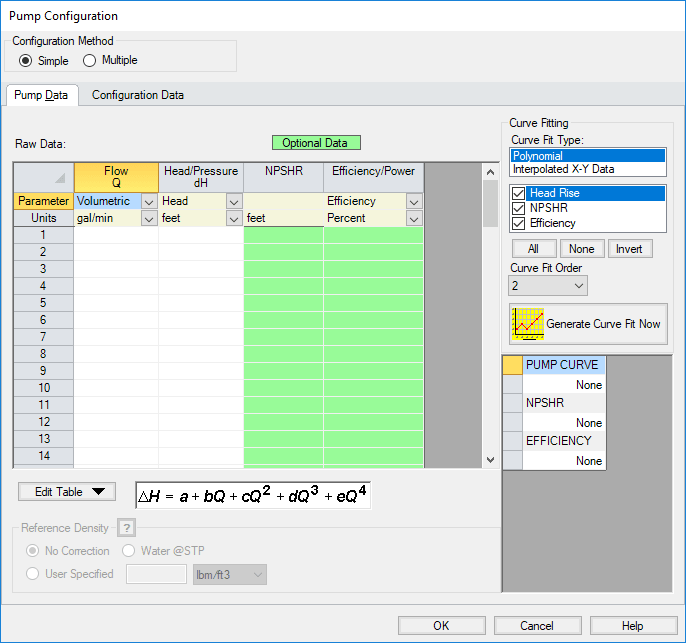Toggle the Head Rise checkbox
The image size is (686, 643).
[x=518, y=193]
